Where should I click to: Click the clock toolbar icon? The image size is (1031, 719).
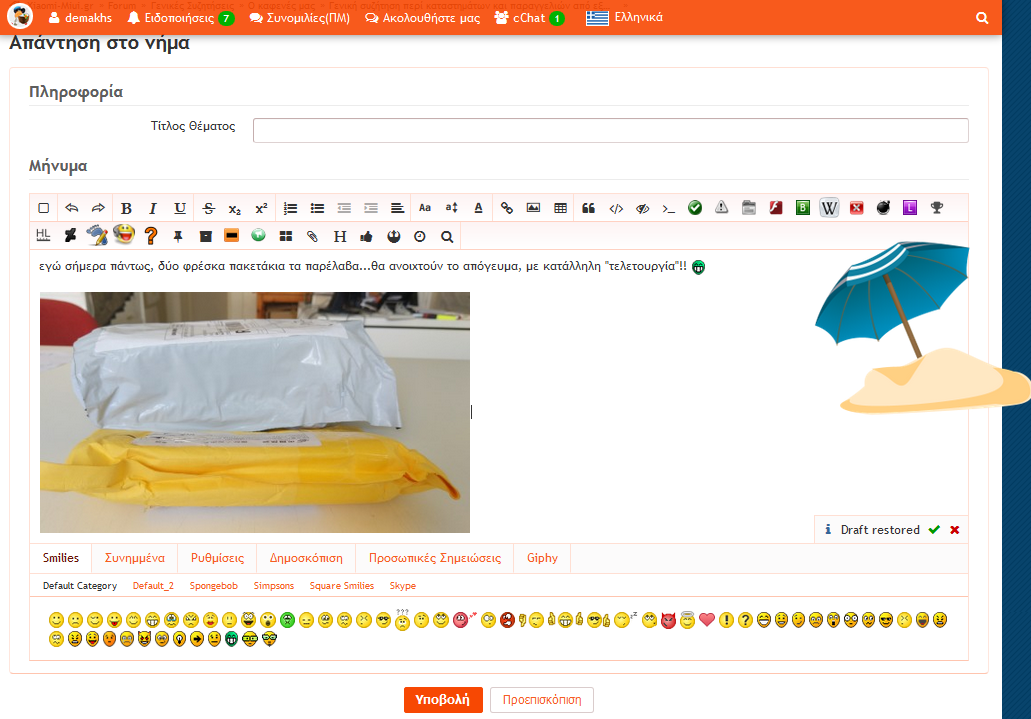click(x=420, y=237)
